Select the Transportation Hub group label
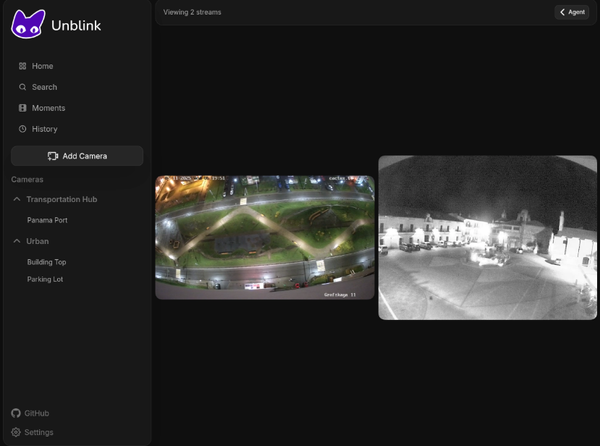The width and height of the screenshot is (600, 446). coord(62,199)
